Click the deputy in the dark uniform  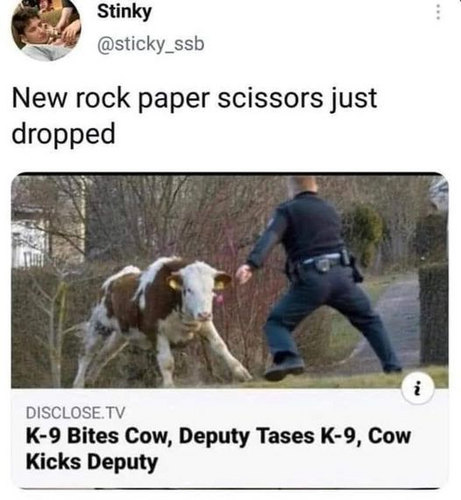[x=320, y=277]
